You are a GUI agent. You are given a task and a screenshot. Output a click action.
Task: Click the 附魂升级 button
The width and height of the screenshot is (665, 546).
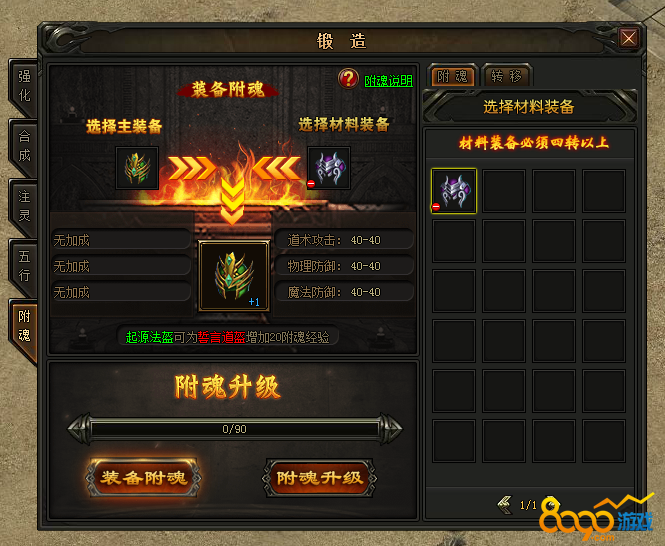point(319,478)
